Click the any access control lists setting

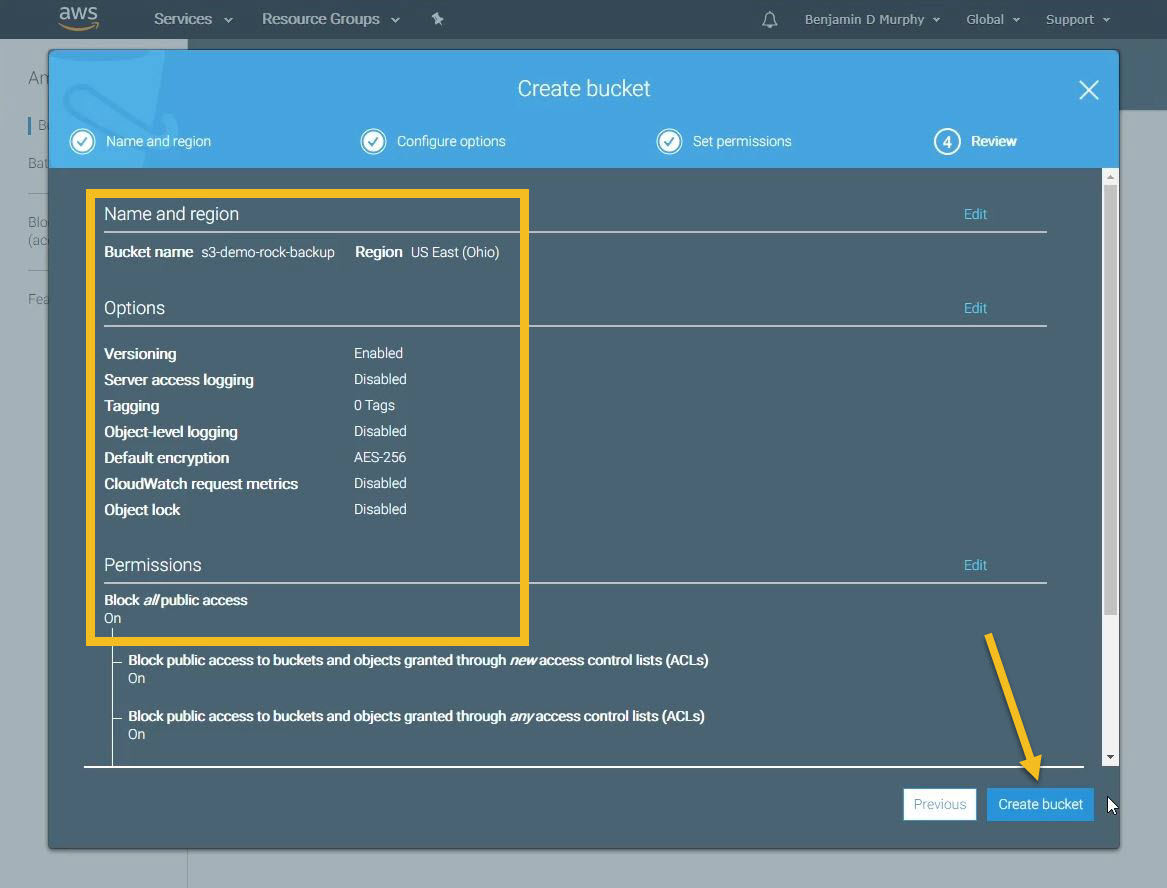416,716
